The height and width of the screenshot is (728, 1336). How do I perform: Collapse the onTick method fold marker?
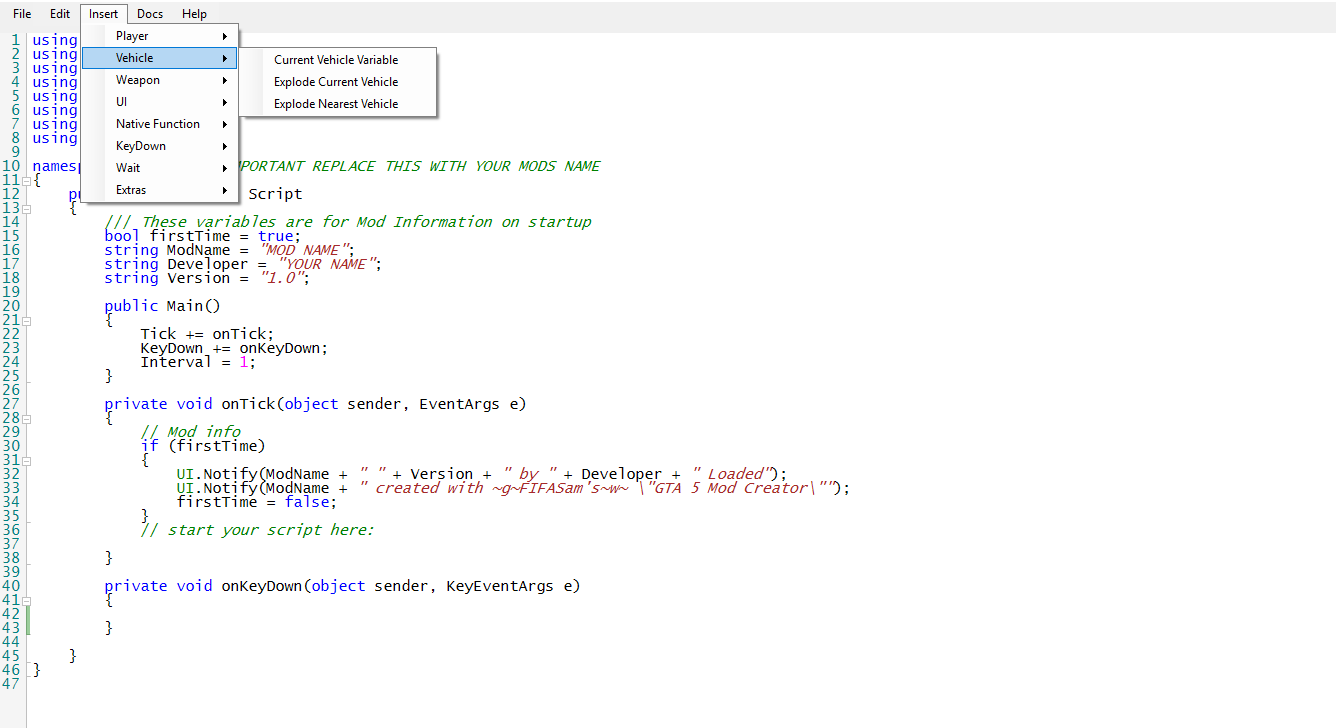[x=27, y=419]
